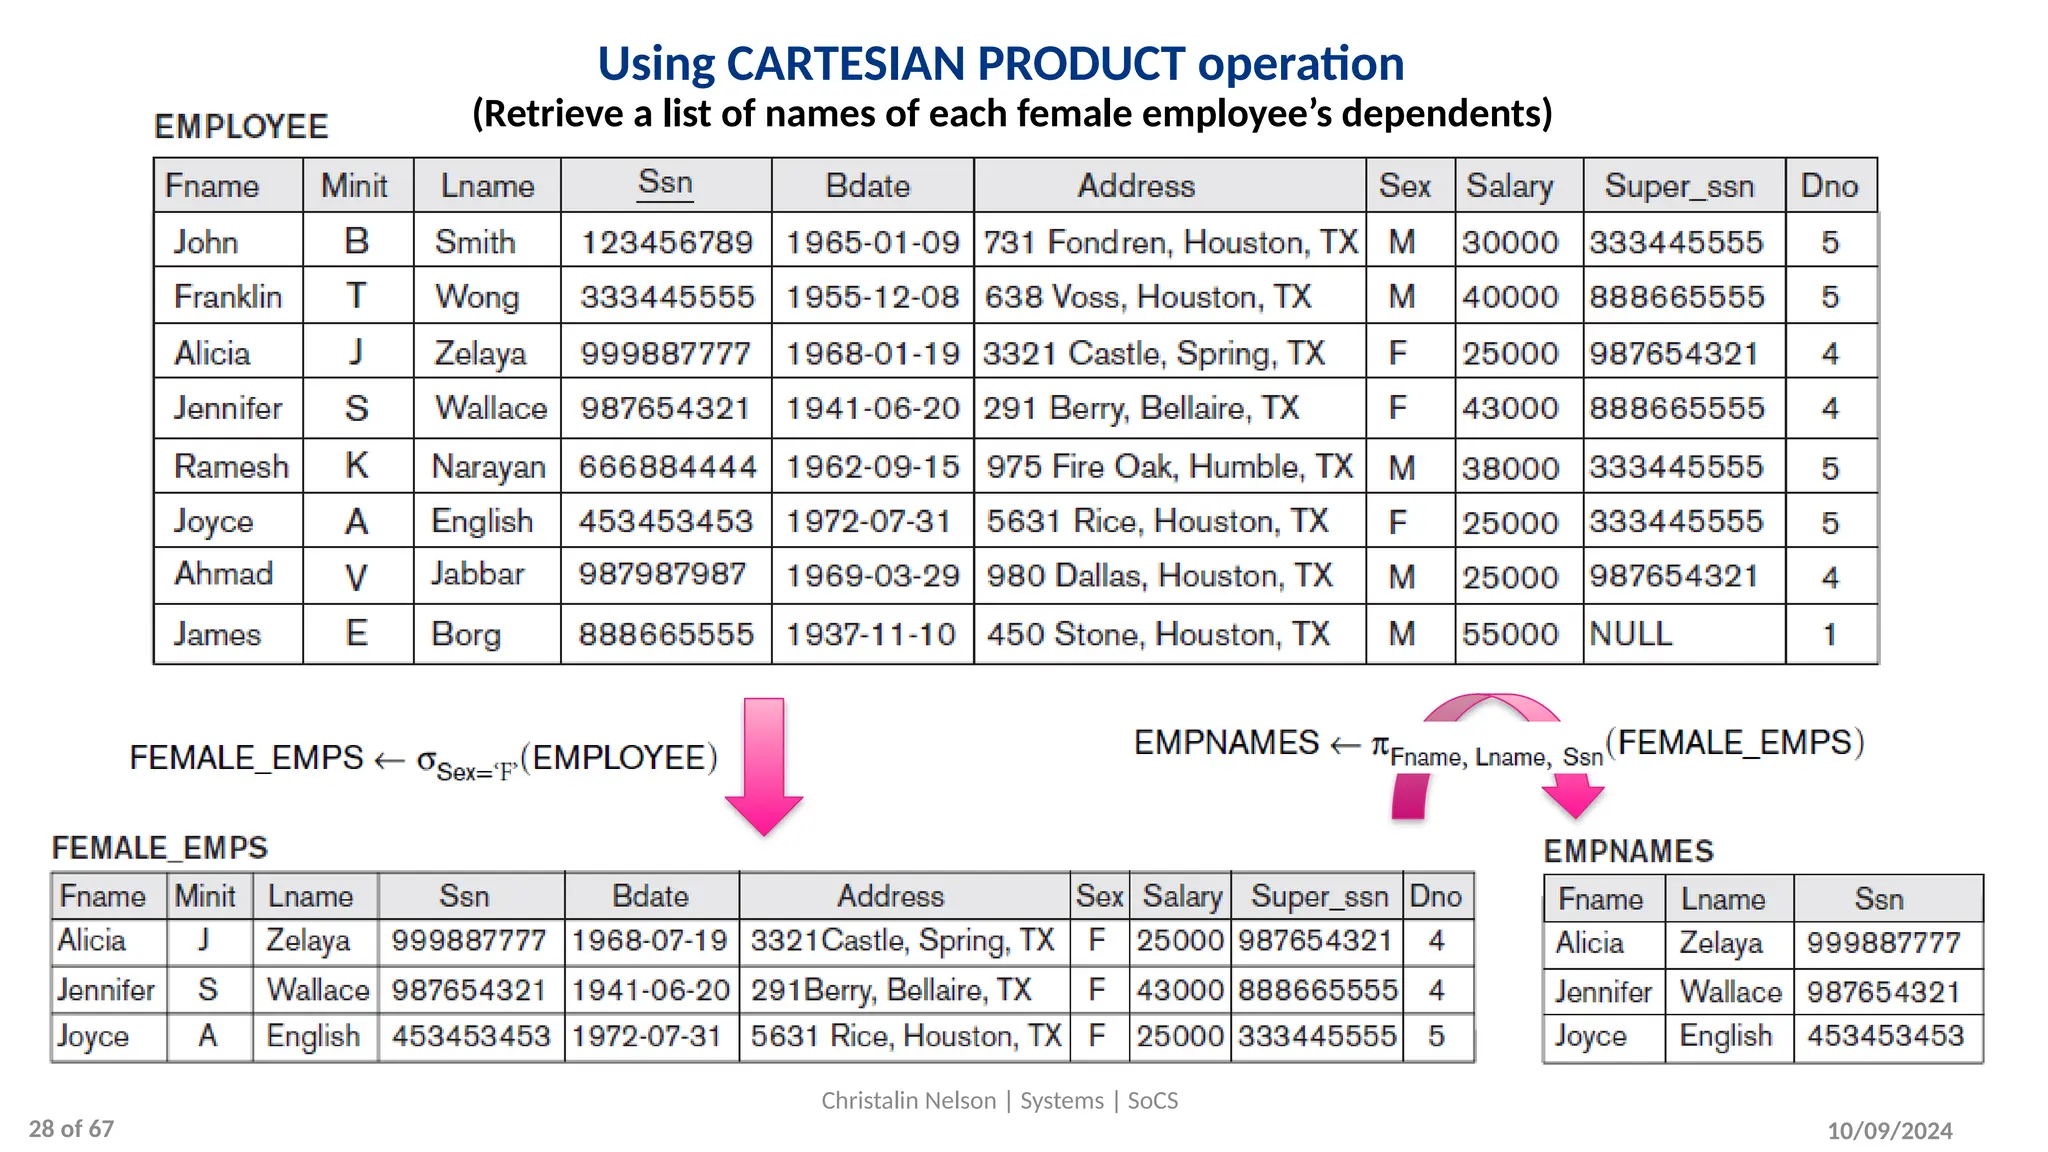Image resolution: width=2048 pixels, height=1152 pixels.
Task: Click the underlined Ssn header in EMPLOYEE table
Action: click(666, 183)
